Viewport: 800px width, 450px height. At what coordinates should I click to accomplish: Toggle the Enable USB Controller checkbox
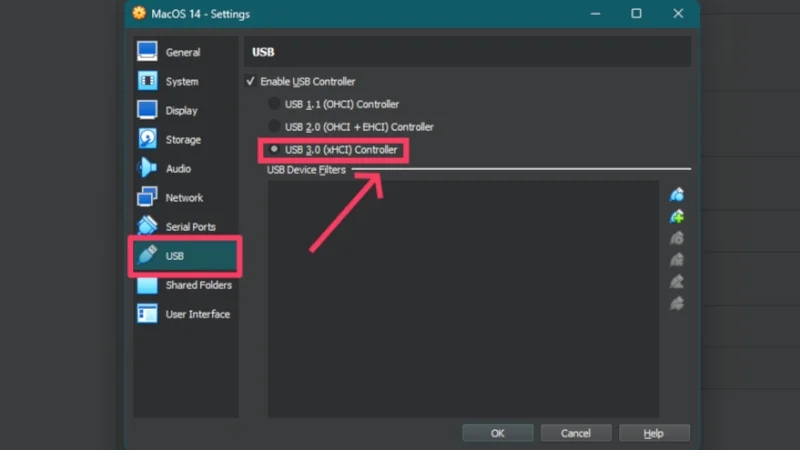[251, 82]
